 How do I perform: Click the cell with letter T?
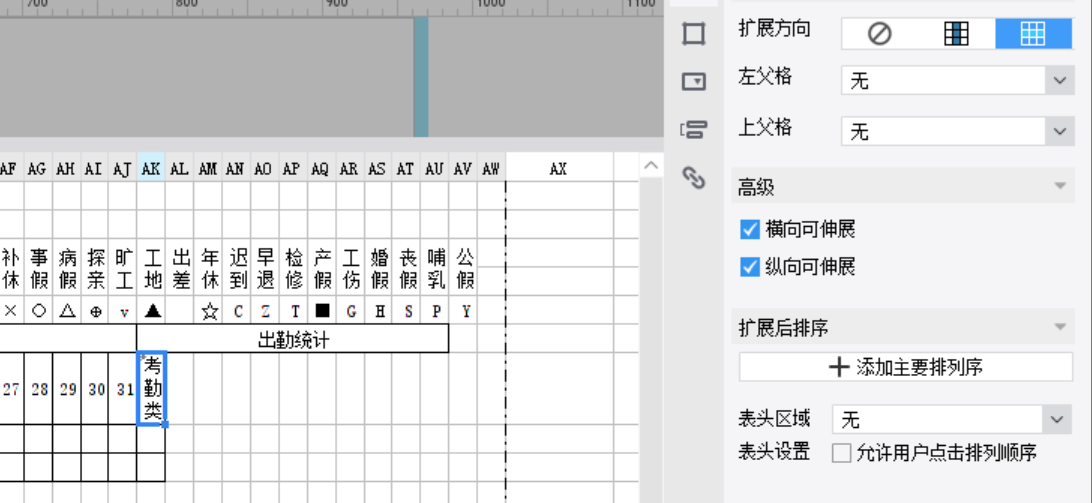click(293, 312)
